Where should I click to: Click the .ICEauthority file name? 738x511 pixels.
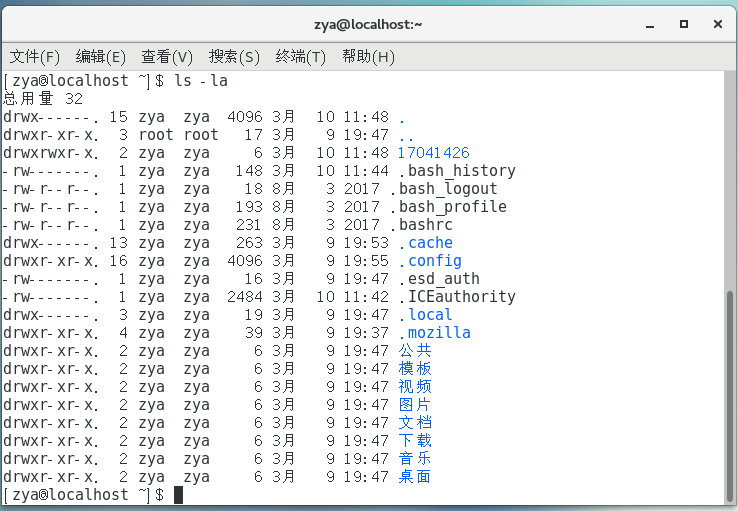coord(457,297)
